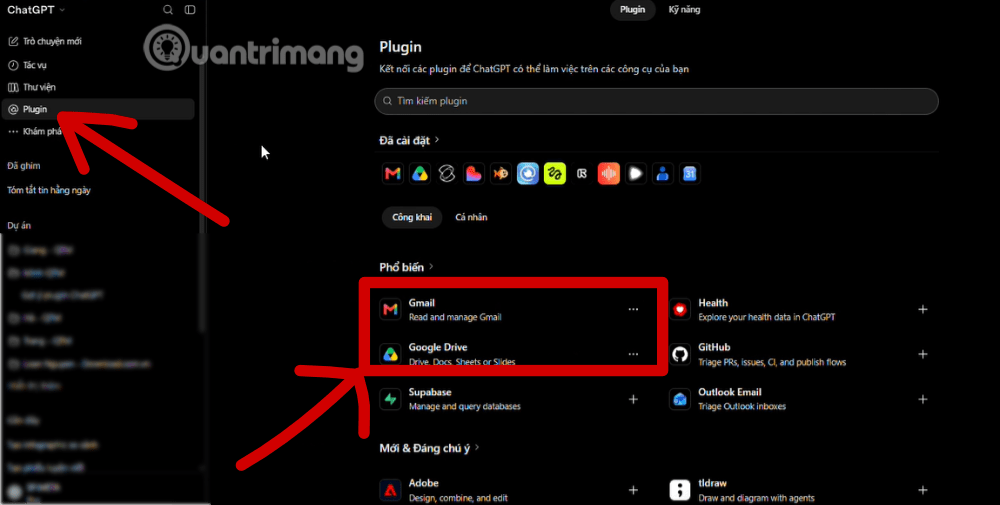Click the Gmail logo in Popular list
1000x505 pixels.
(x=390, y=309)
